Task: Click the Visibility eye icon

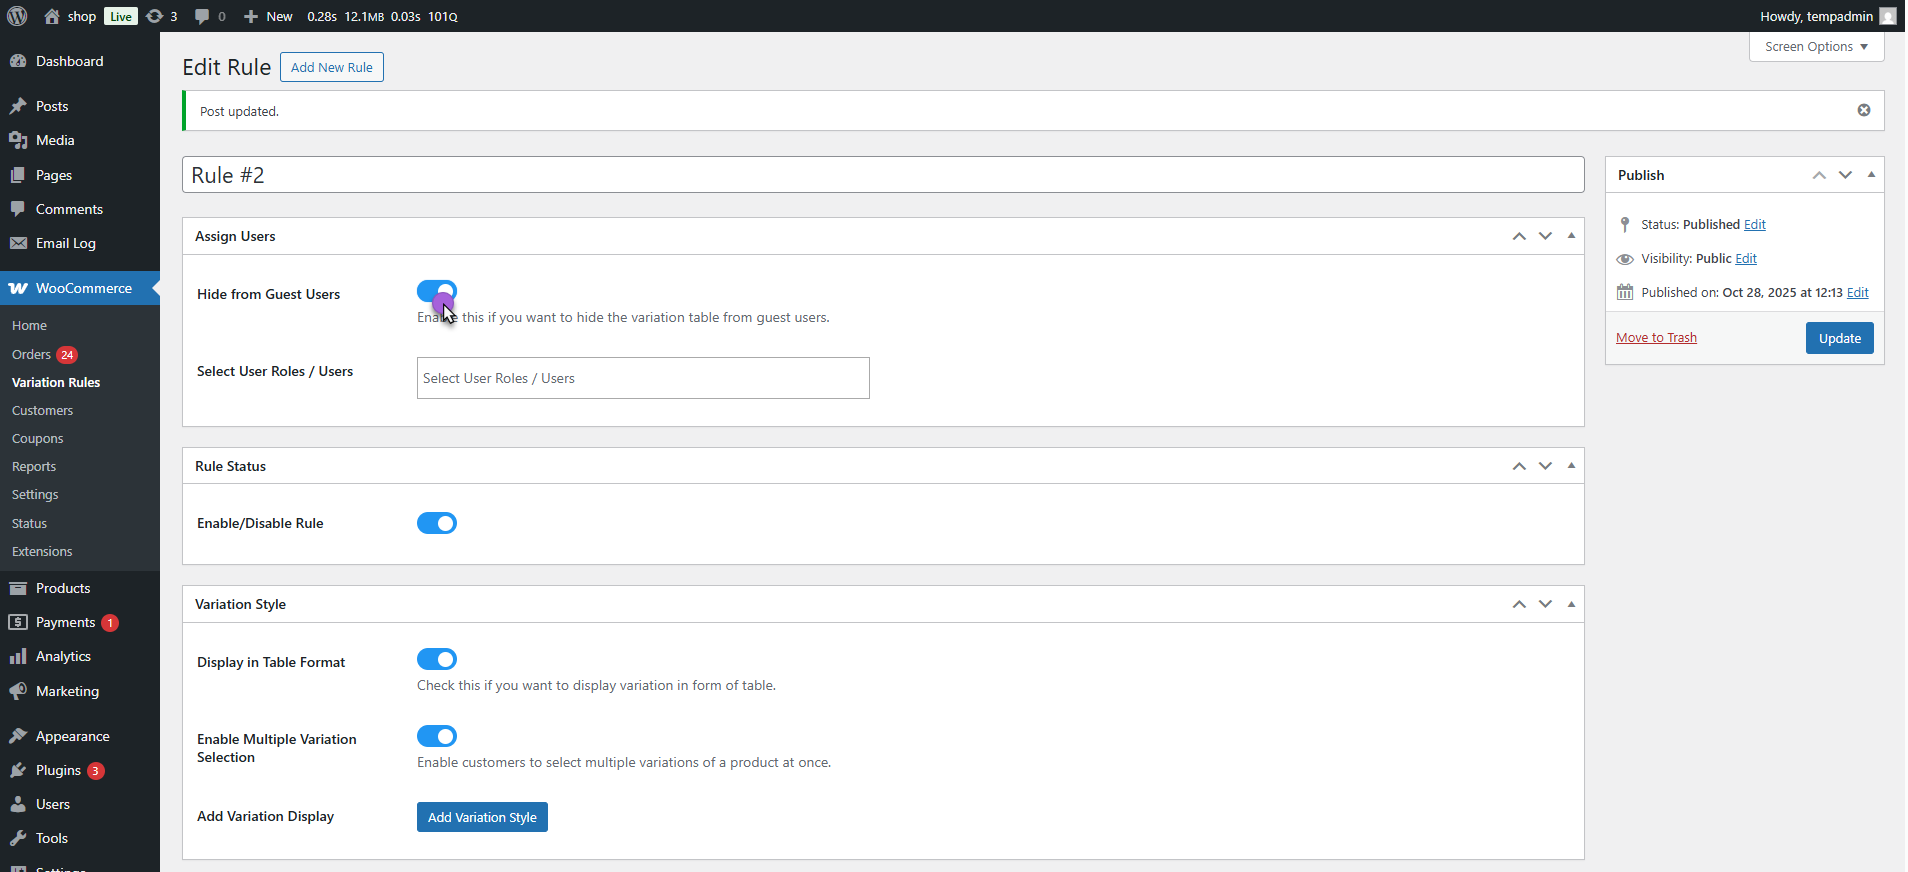Action: 1625,259
